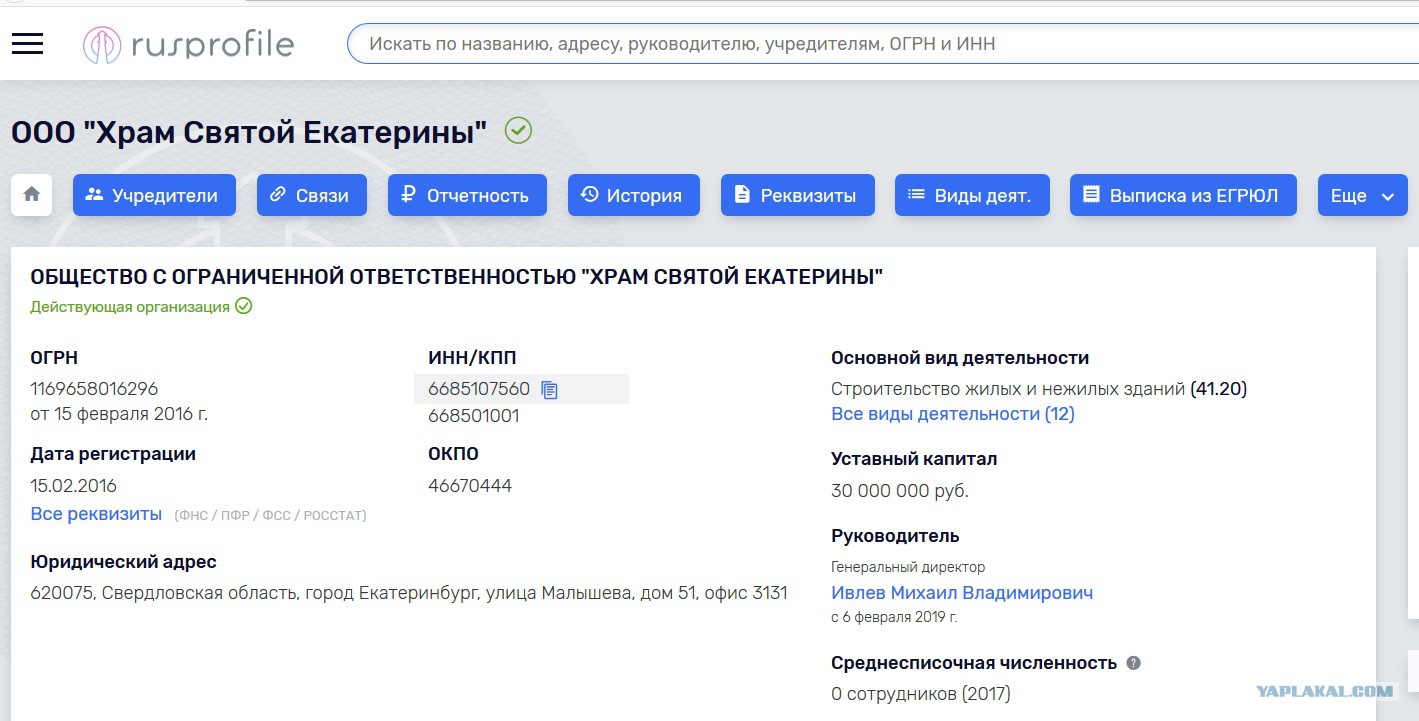1419x721 pixels.
Task: View the История tab
Action: tap(634, 195)
